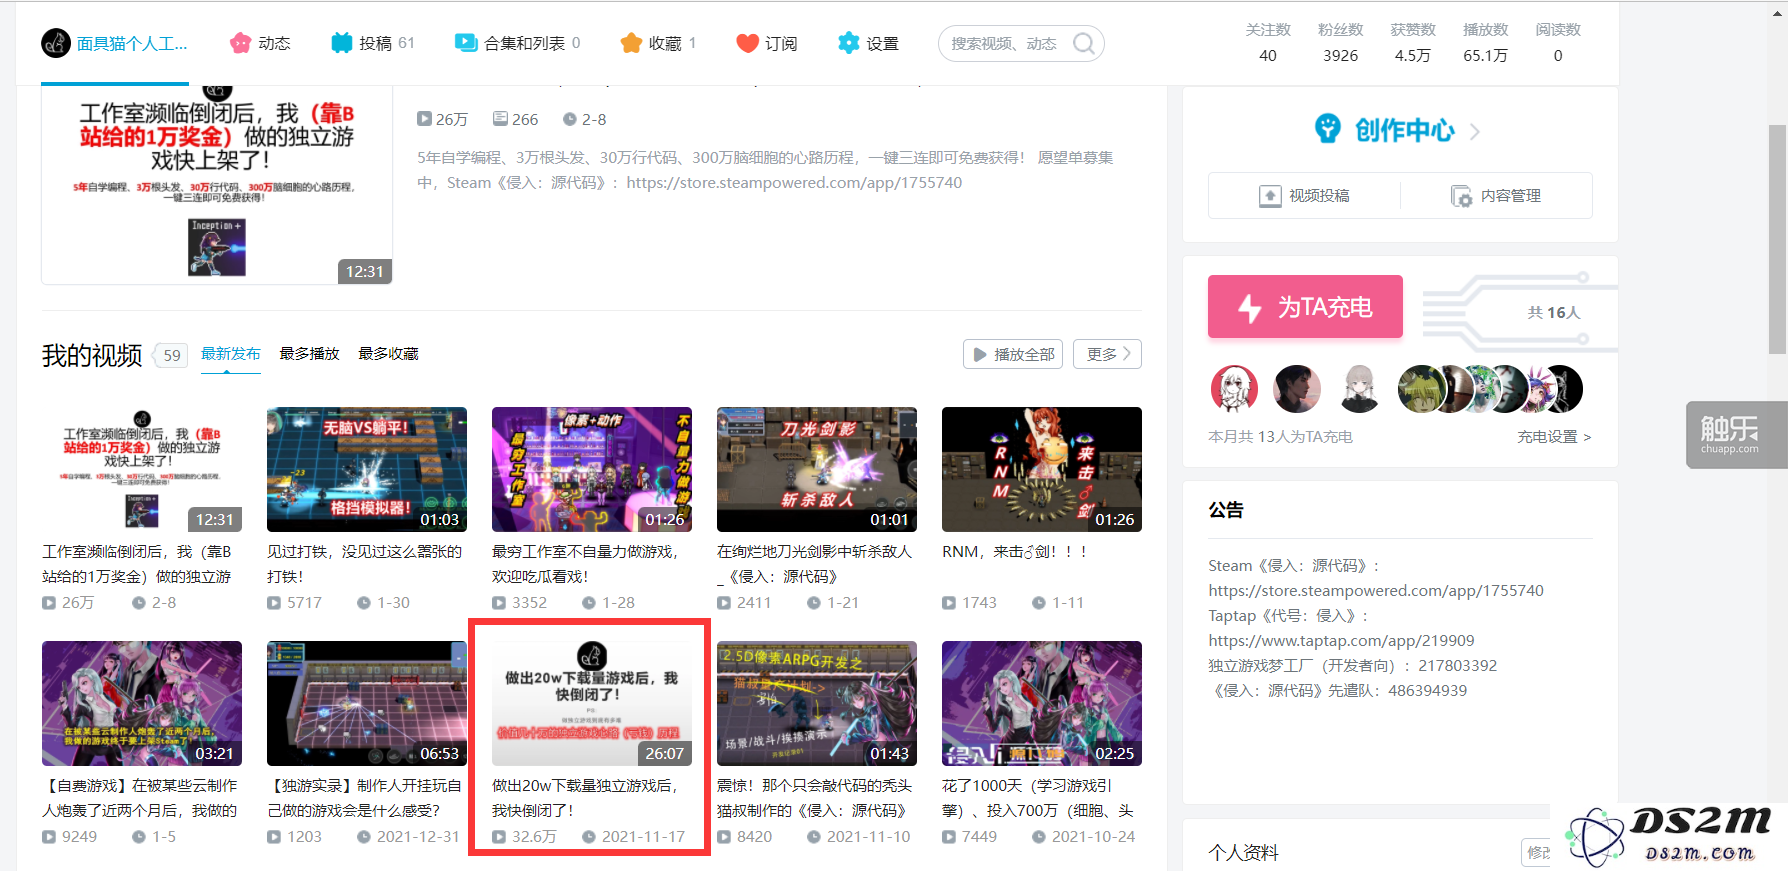The image size is (1788, 871).
Task: Open the featured video thumbnail with 12:31 duration at top
Action: [x=217, y=185]
